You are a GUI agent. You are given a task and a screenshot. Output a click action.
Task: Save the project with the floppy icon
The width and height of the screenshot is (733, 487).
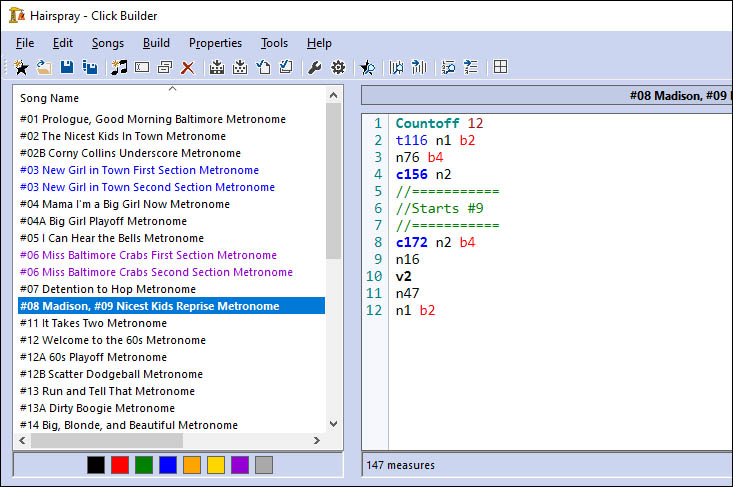click(67, 67)
